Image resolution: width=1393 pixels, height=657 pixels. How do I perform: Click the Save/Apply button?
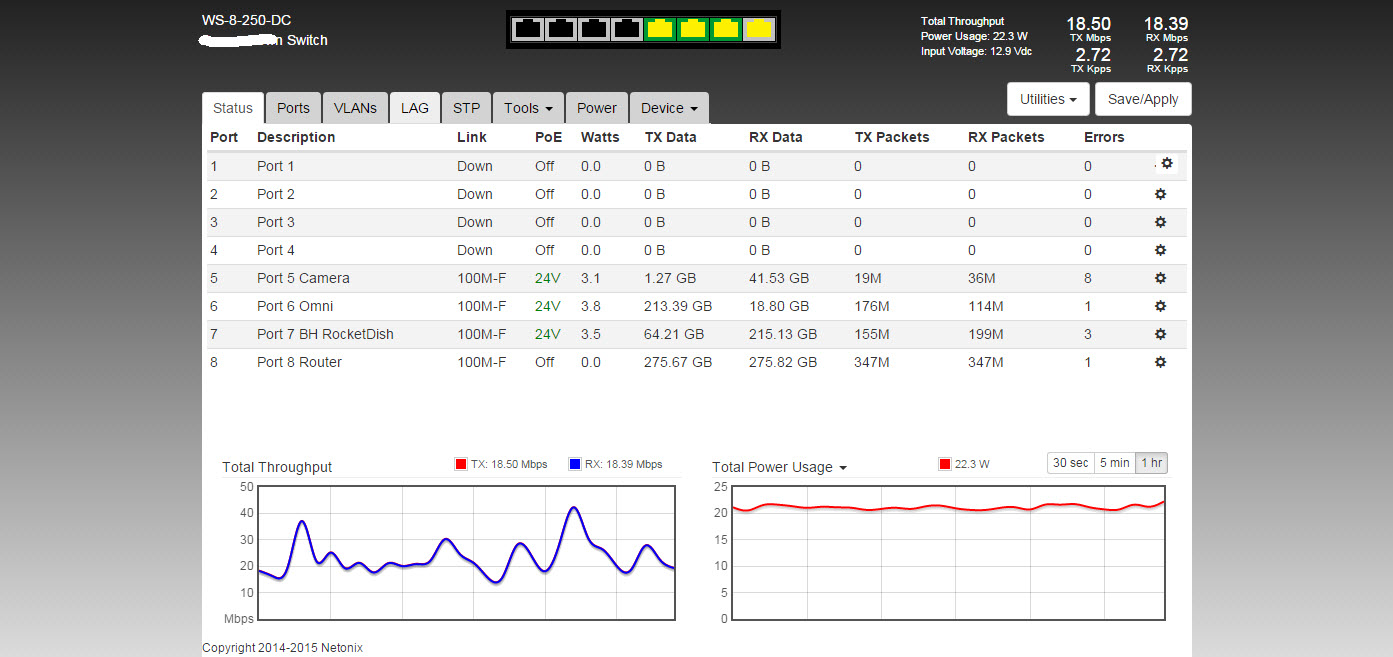tap(1143, 99)
